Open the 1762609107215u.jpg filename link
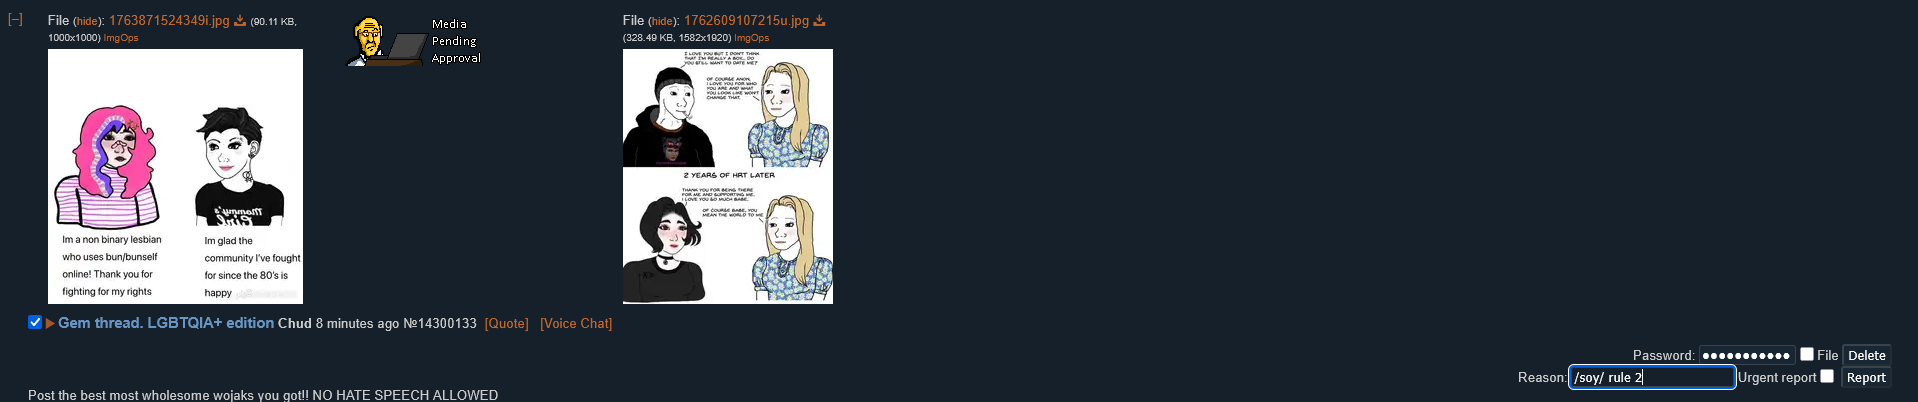This screenshot has width=1918, height=402. (x=746, y=21)
